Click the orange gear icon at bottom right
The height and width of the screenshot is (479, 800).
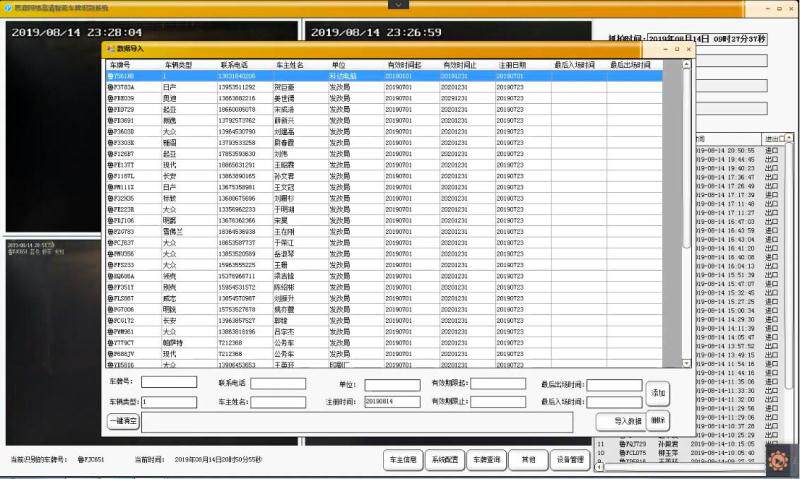click(x=778, y=461)
